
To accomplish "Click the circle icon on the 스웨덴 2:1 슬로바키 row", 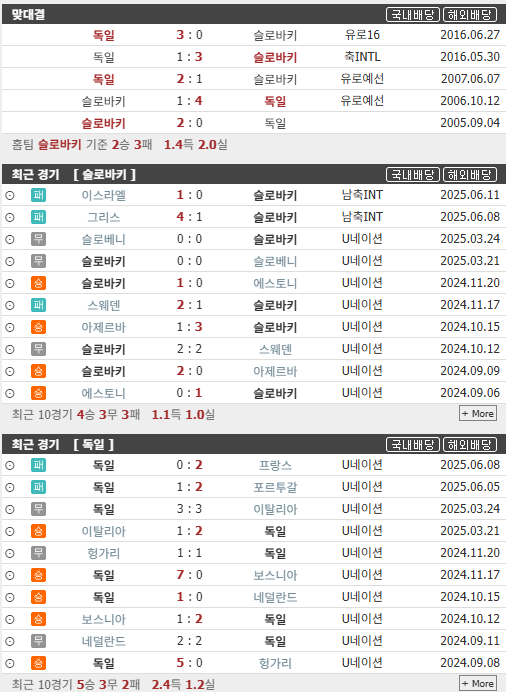I will [x=10, y=305].
